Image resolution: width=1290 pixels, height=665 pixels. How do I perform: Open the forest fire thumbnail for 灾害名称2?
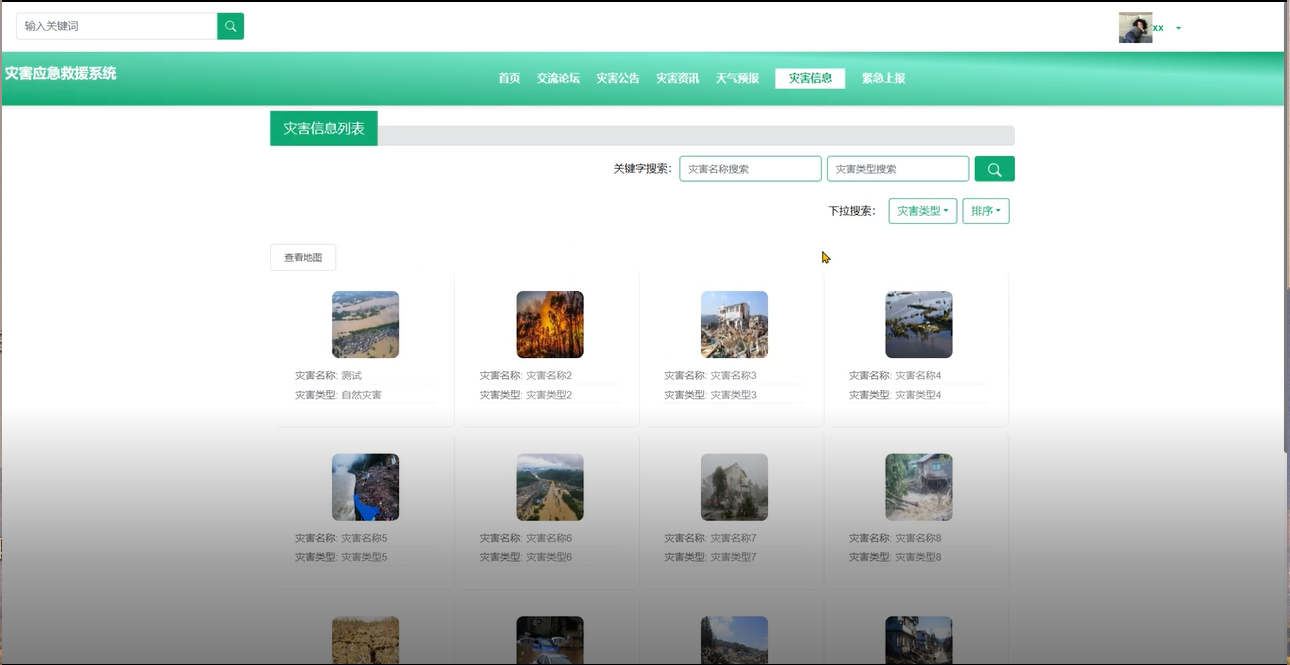550,324
